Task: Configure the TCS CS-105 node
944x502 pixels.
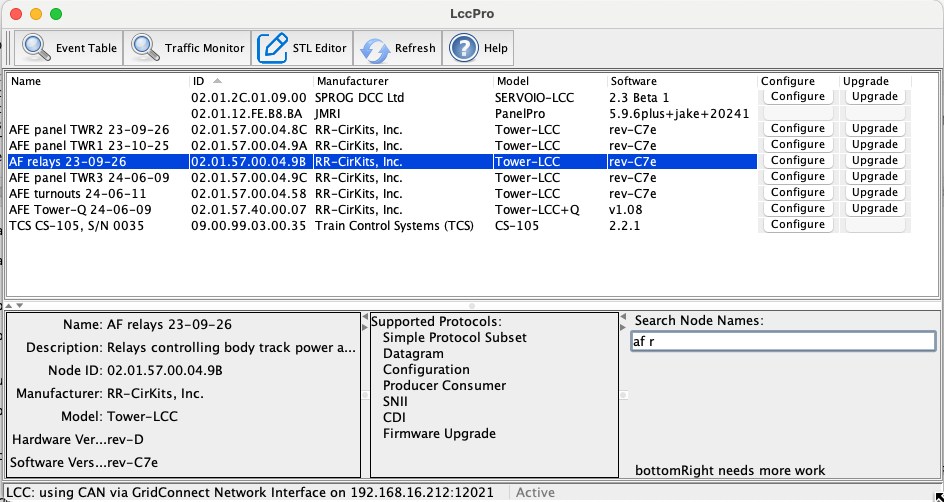Action: pos(797,225)
